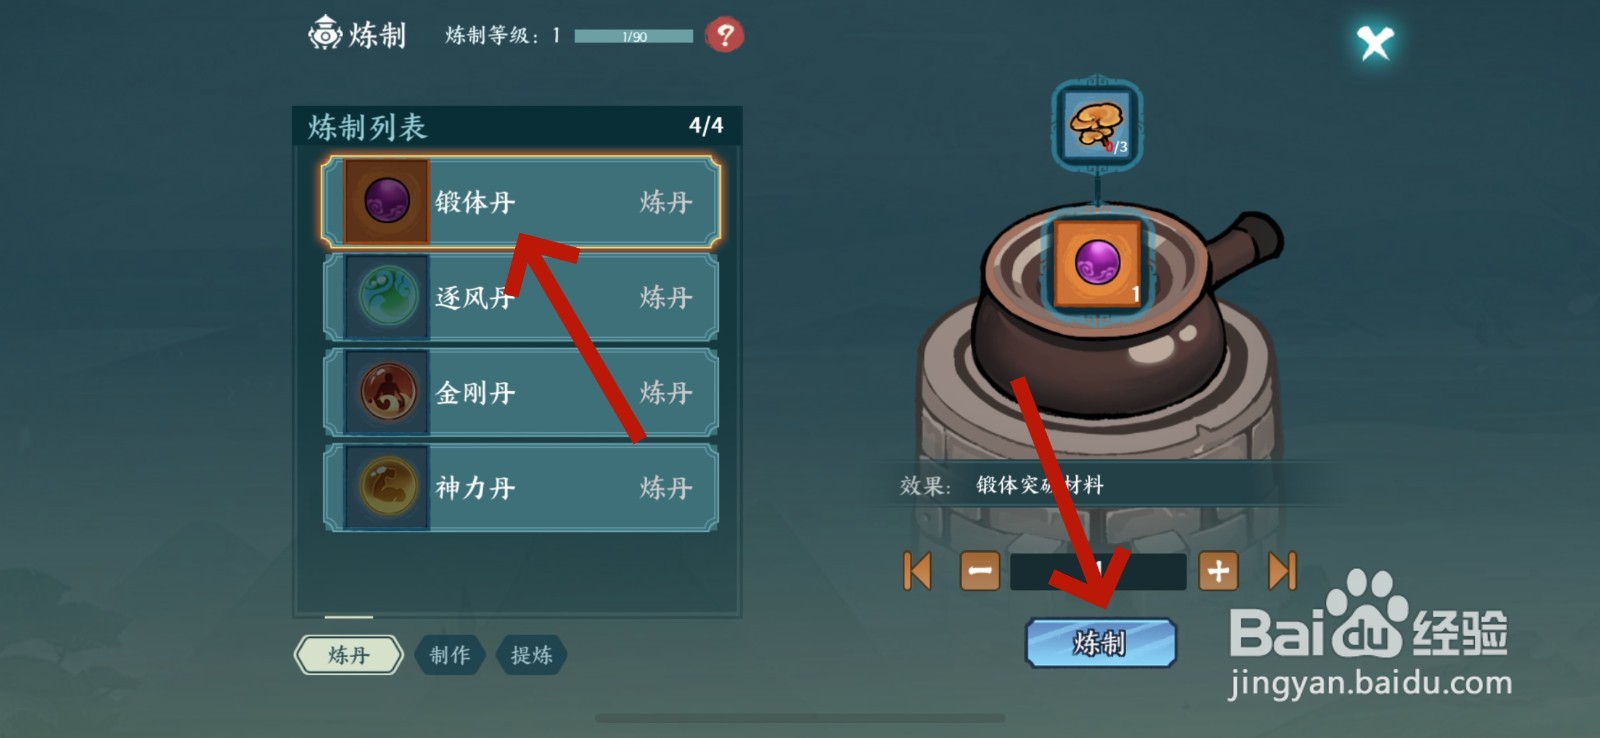Click the blue 炼制 craft button

tap(1100, 642)
